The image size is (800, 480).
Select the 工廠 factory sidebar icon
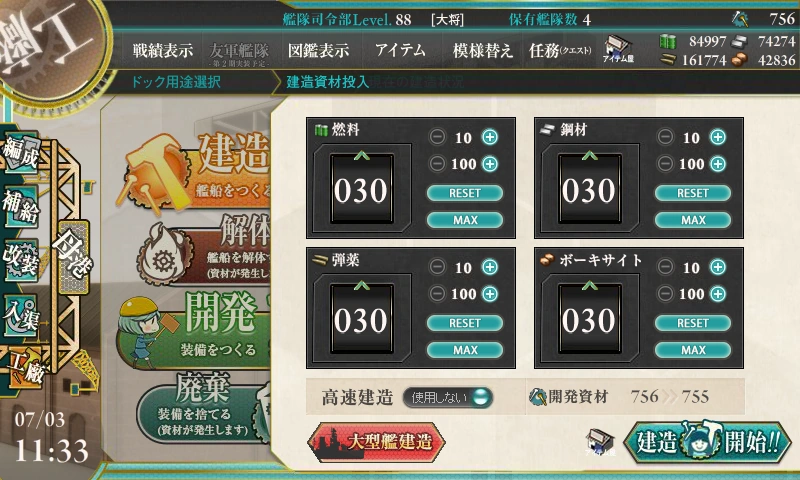point(25,368)
